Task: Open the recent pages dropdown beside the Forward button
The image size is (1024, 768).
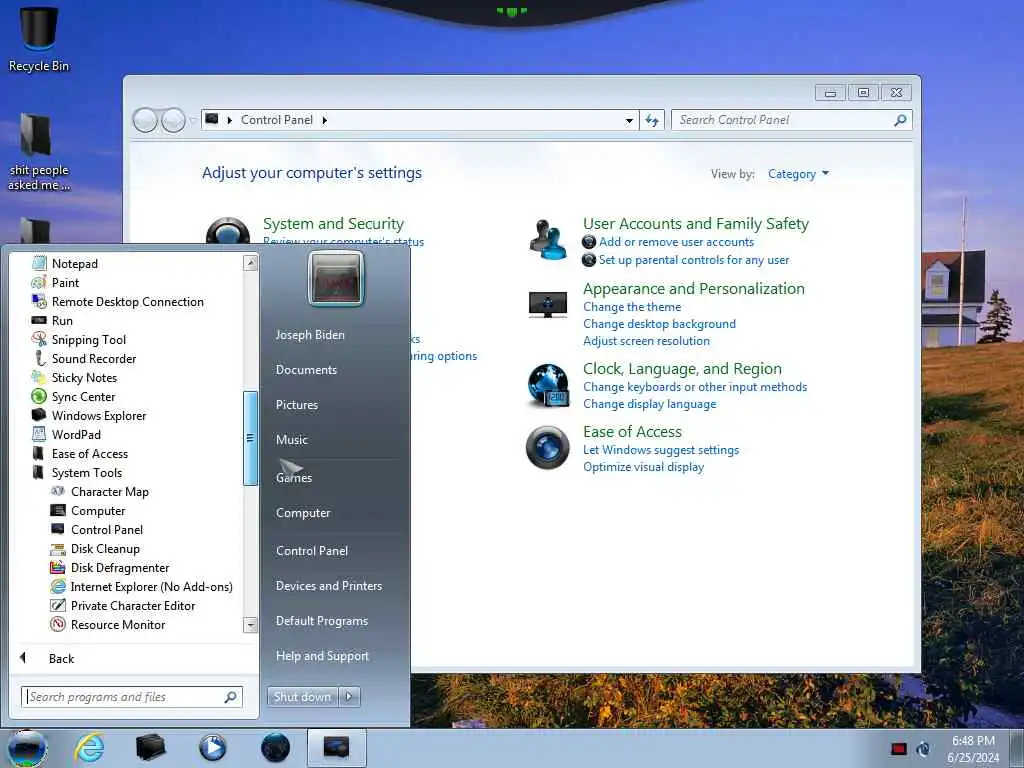Action: 192,120
